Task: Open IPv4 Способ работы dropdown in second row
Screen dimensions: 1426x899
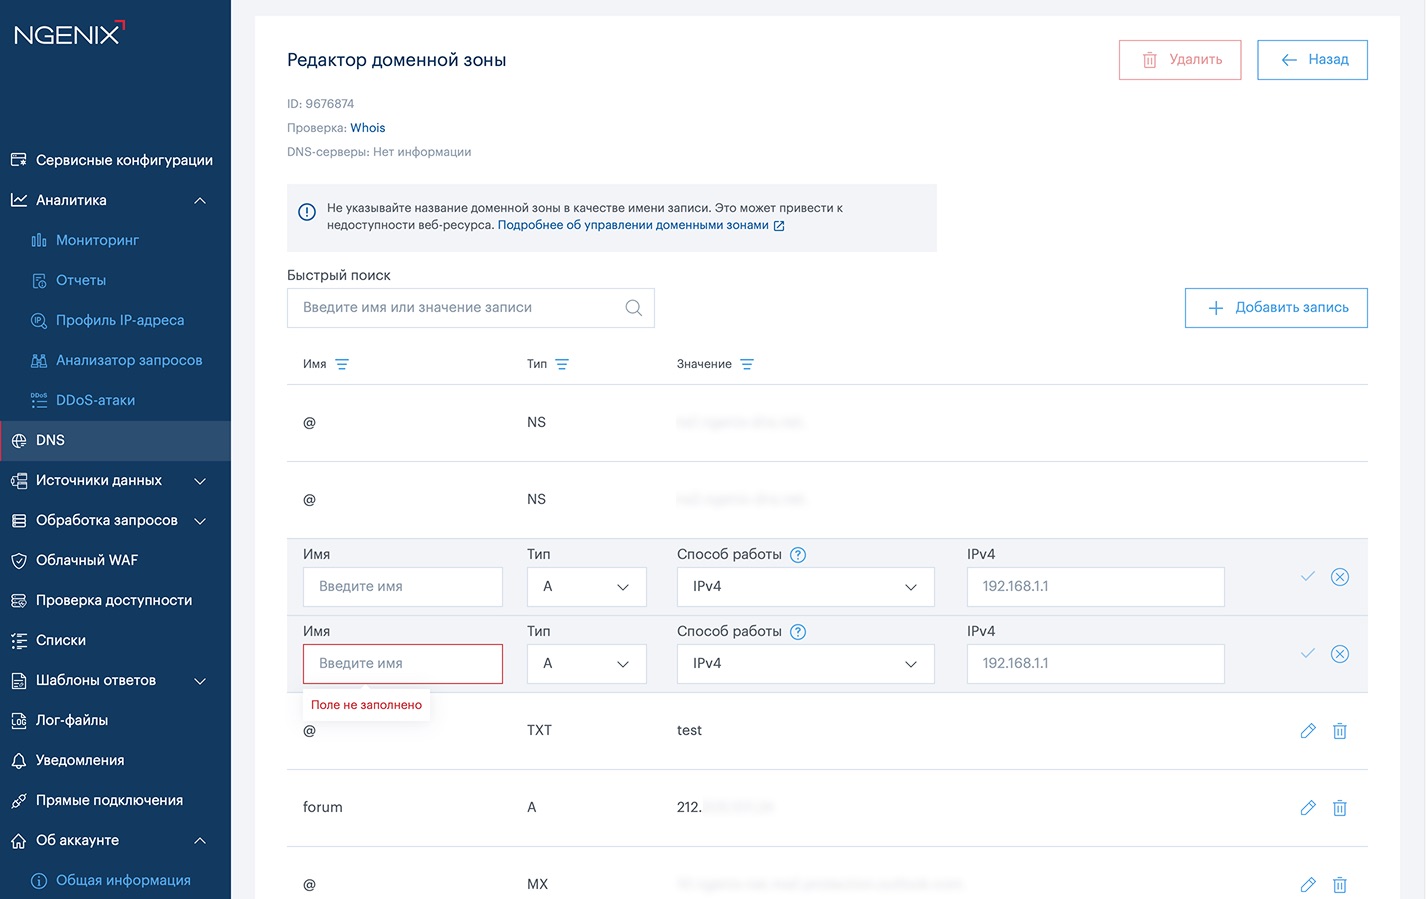Action: click(x=805, y=664)
